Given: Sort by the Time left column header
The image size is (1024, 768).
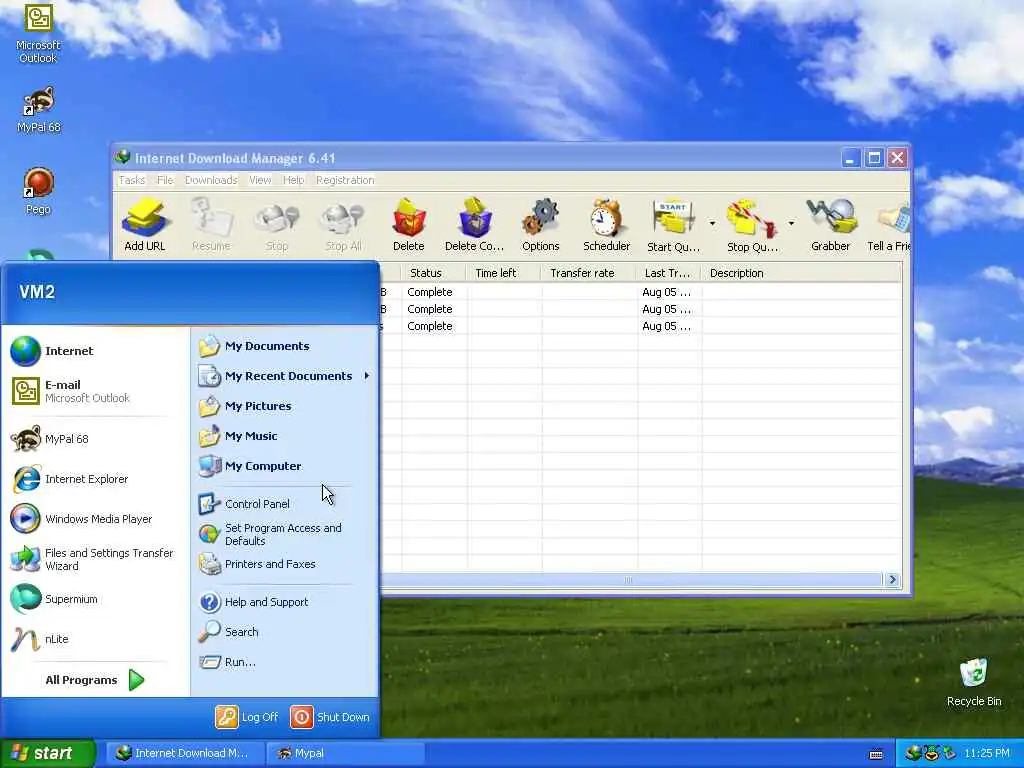Looking at the screenshot, I should [503, 273].
